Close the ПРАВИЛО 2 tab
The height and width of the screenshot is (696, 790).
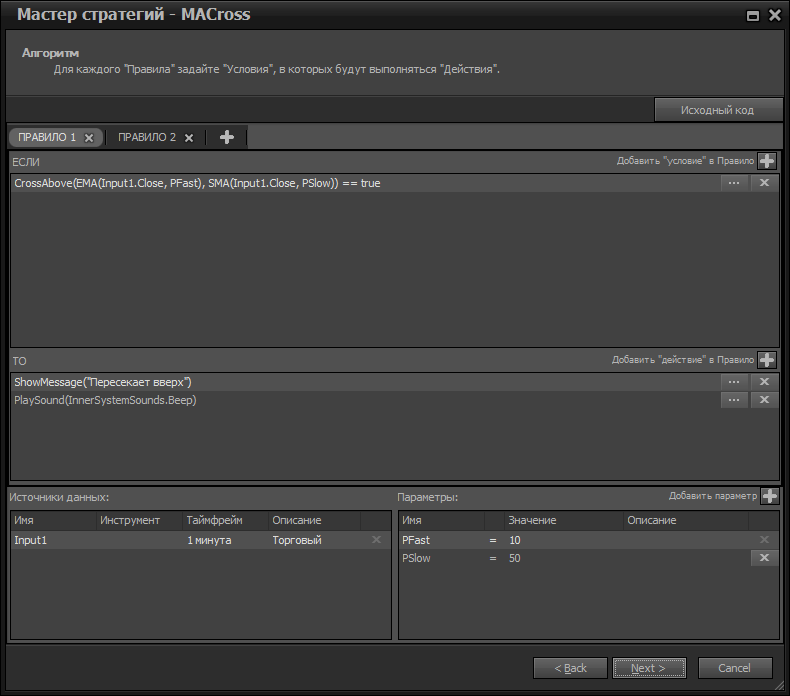(x=189, y=138)
